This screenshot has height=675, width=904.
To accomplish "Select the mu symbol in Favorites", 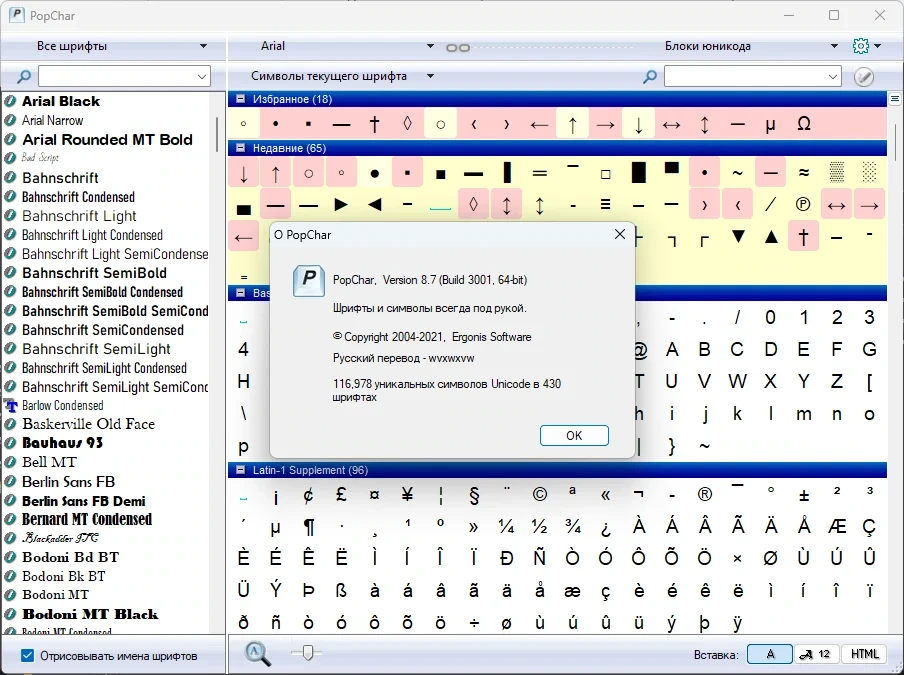I will tap(770, 124).
